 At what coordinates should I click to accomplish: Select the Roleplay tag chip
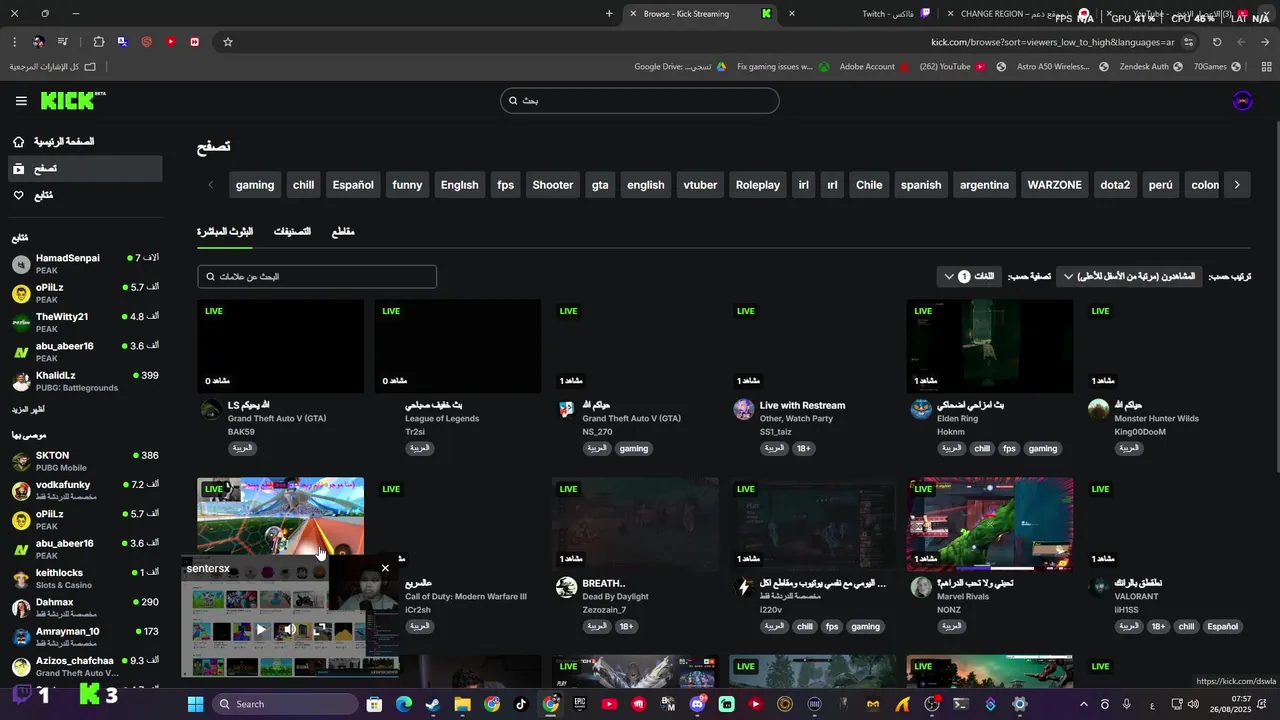758,185
